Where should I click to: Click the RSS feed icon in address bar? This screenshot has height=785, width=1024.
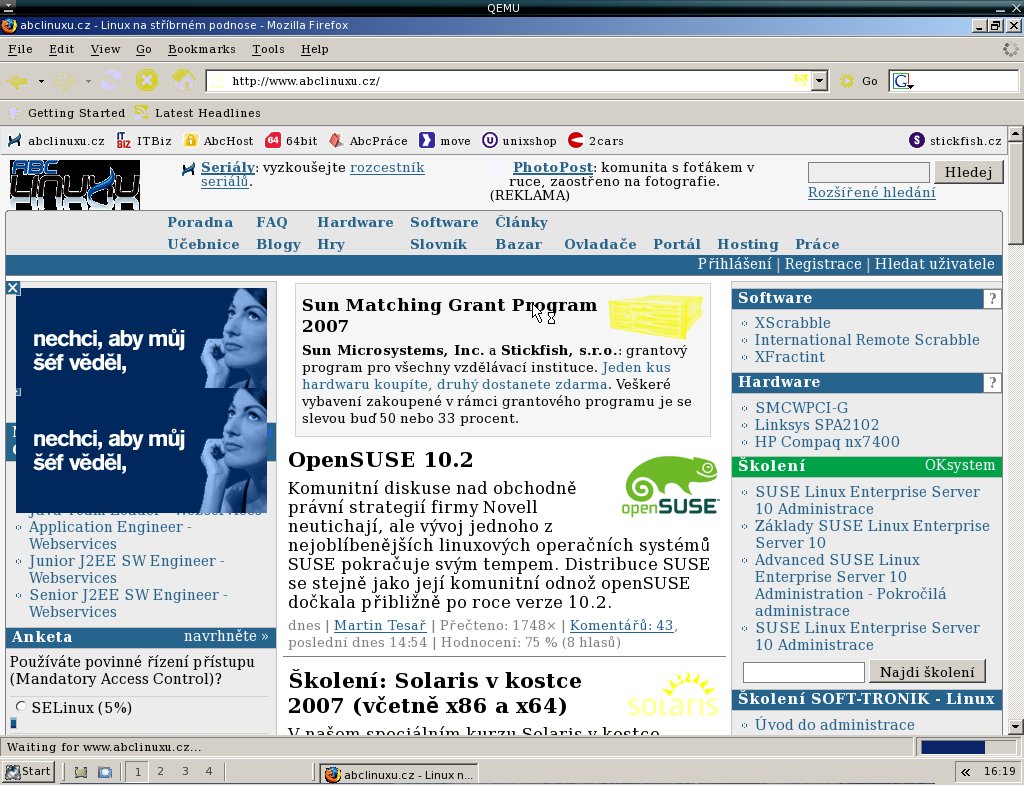point(801,80)
